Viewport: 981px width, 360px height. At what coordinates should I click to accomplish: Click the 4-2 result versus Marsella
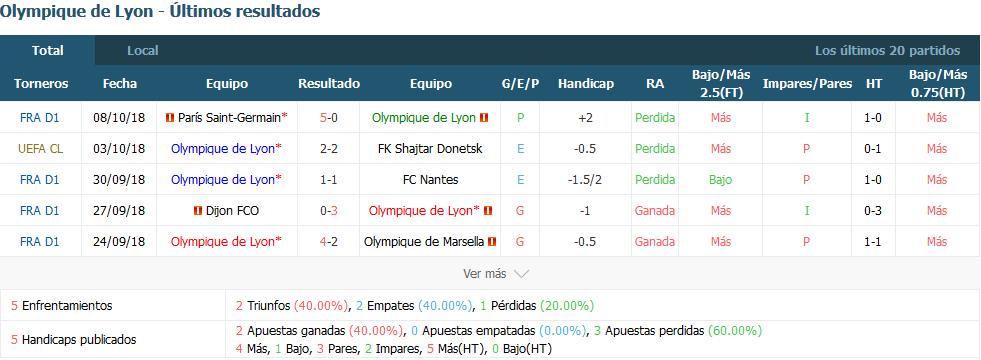[x=329, y=242]
